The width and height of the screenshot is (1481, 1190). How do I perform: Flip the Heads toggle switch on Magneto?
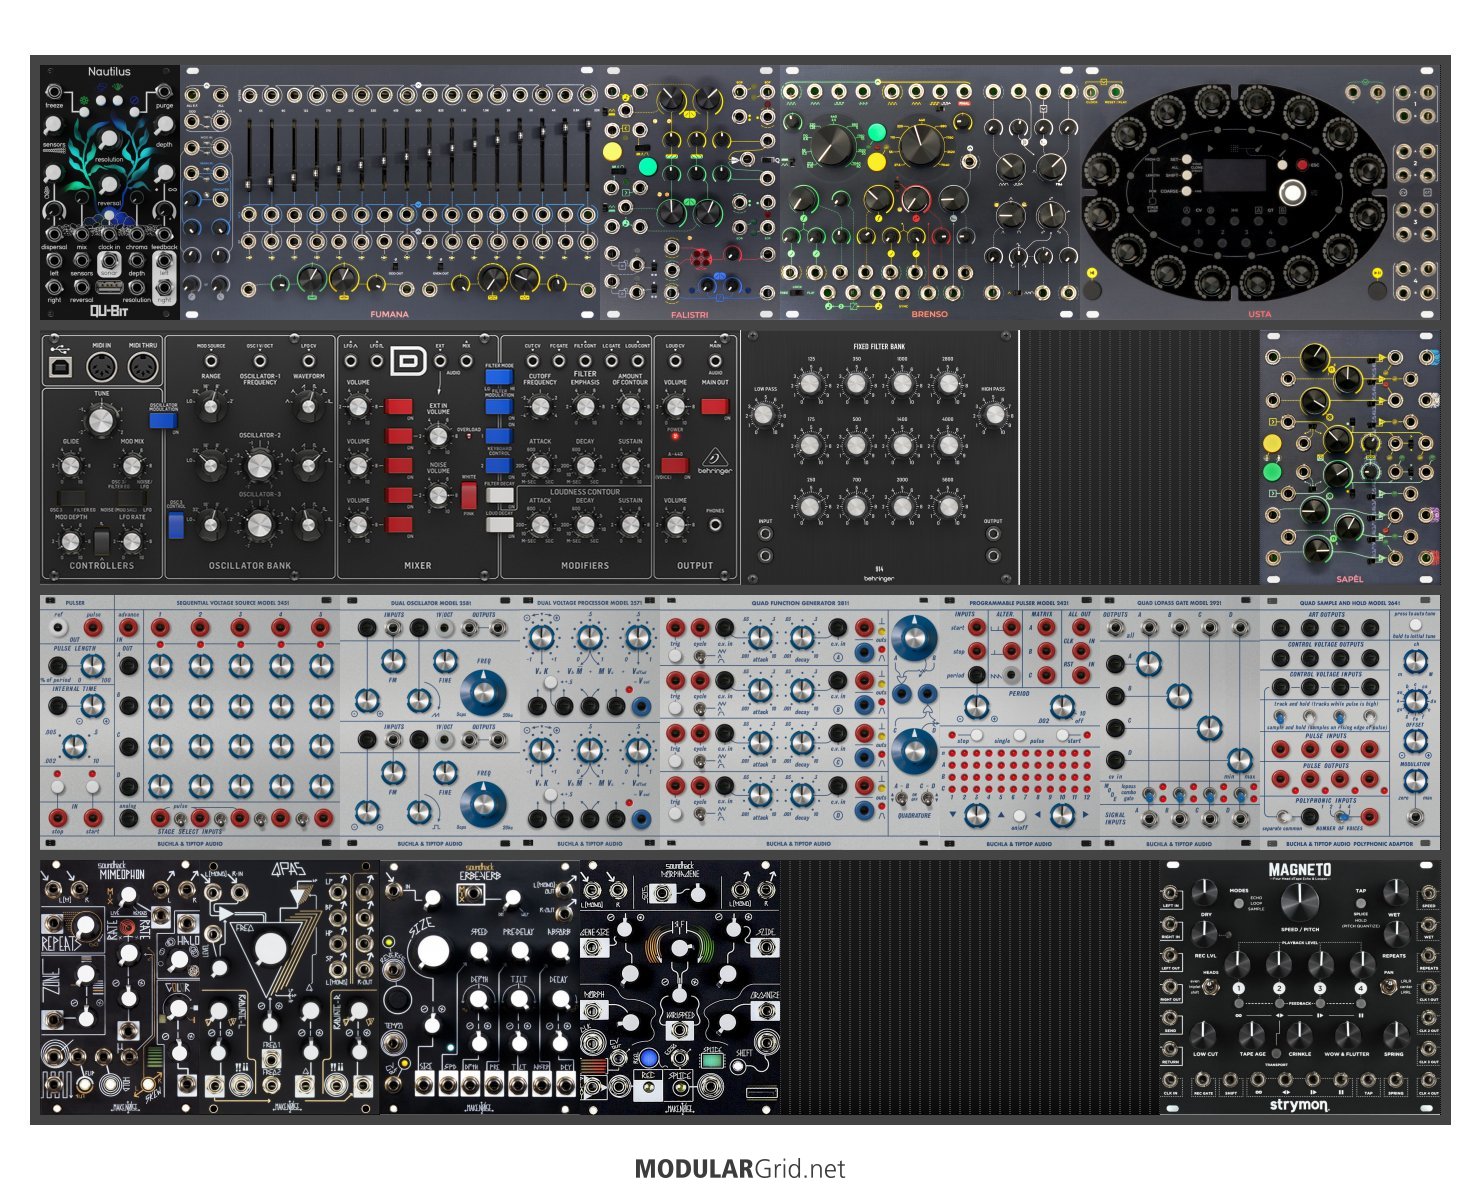(1209, 988)
